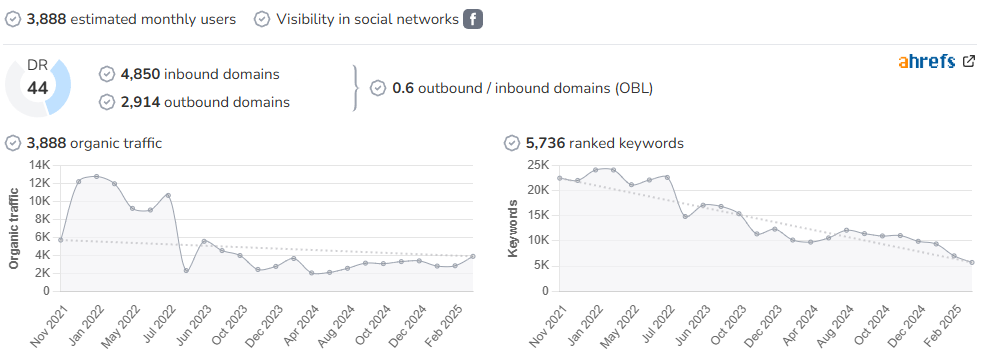
Task: Click '5,736 ranked keywords' heading
Action: coord(605,143)
